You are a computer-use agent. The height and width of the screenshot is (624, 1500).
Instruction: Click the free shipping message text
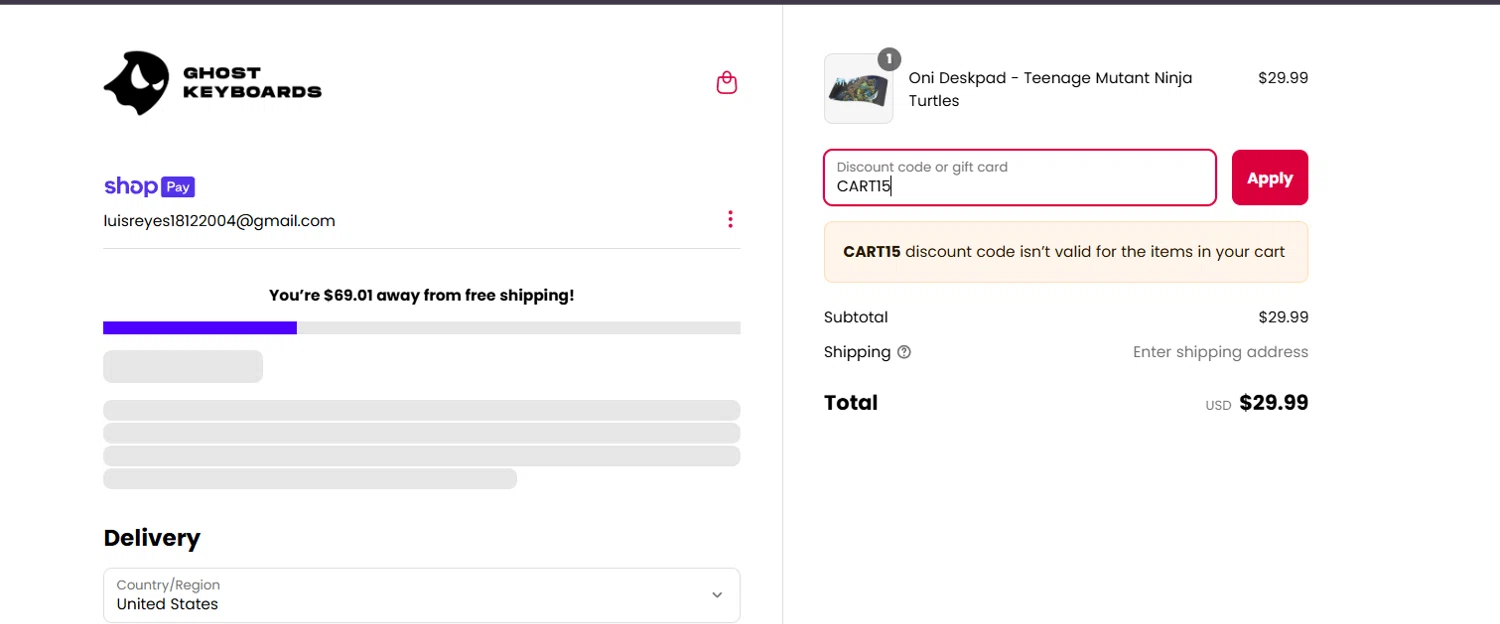421,296
